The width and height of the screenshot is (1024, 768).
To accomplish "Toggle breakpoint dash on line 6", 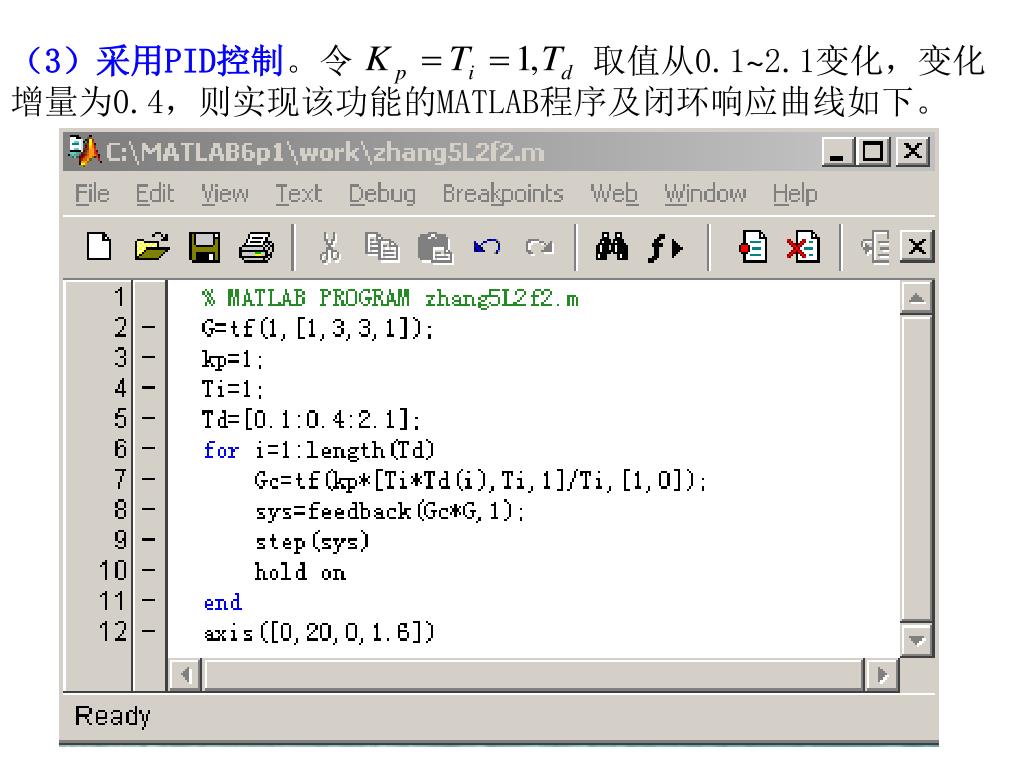I will coord(149,449).
